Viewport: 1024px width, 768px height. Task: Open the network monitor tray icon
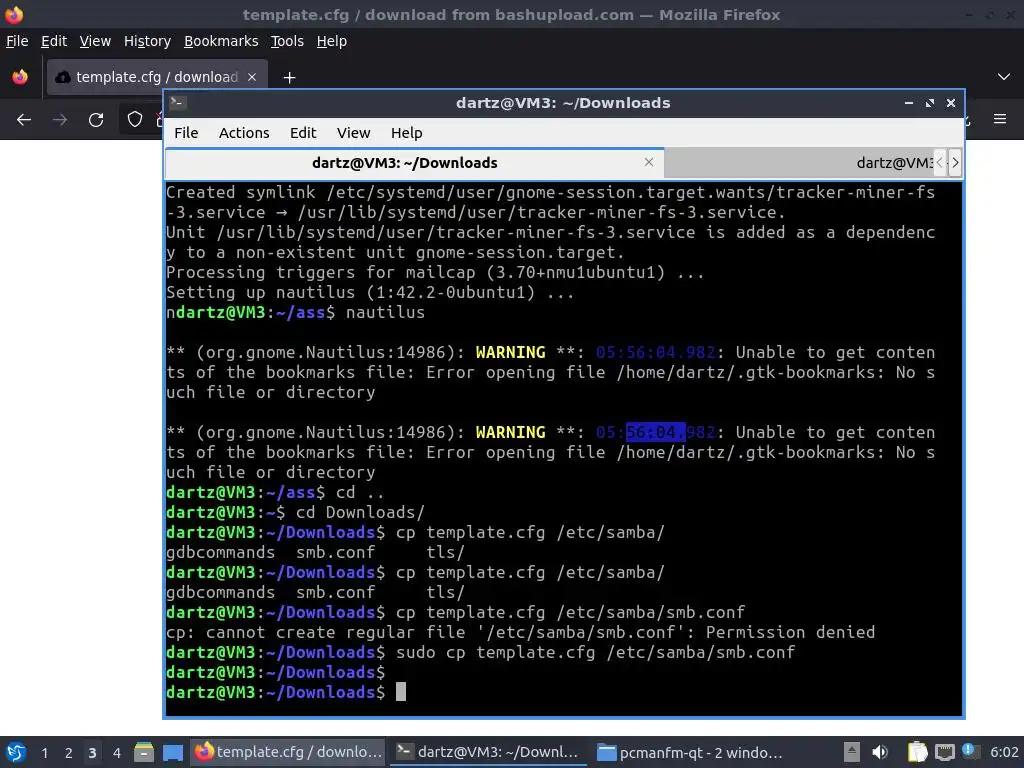pos(944,752)
